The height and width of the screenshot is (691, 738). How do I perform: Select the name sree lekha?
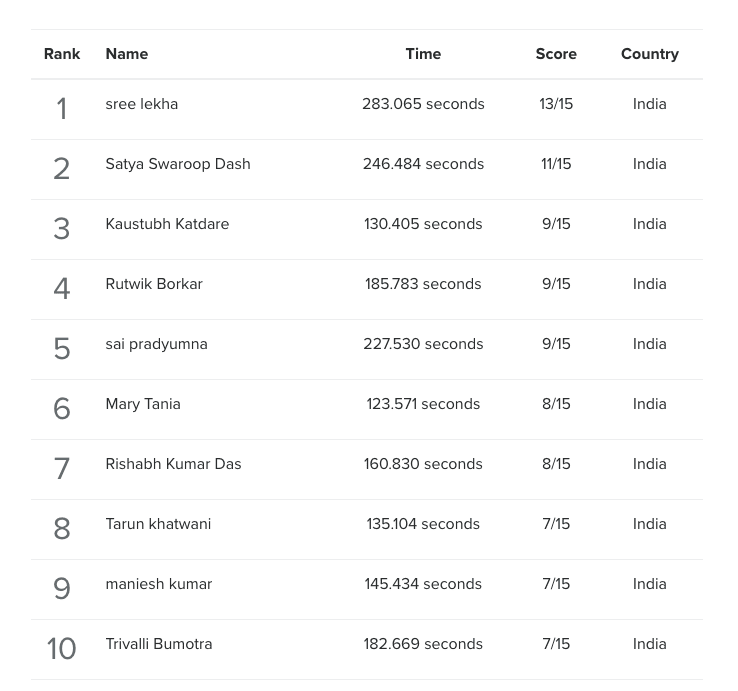(x=142, y=104)
